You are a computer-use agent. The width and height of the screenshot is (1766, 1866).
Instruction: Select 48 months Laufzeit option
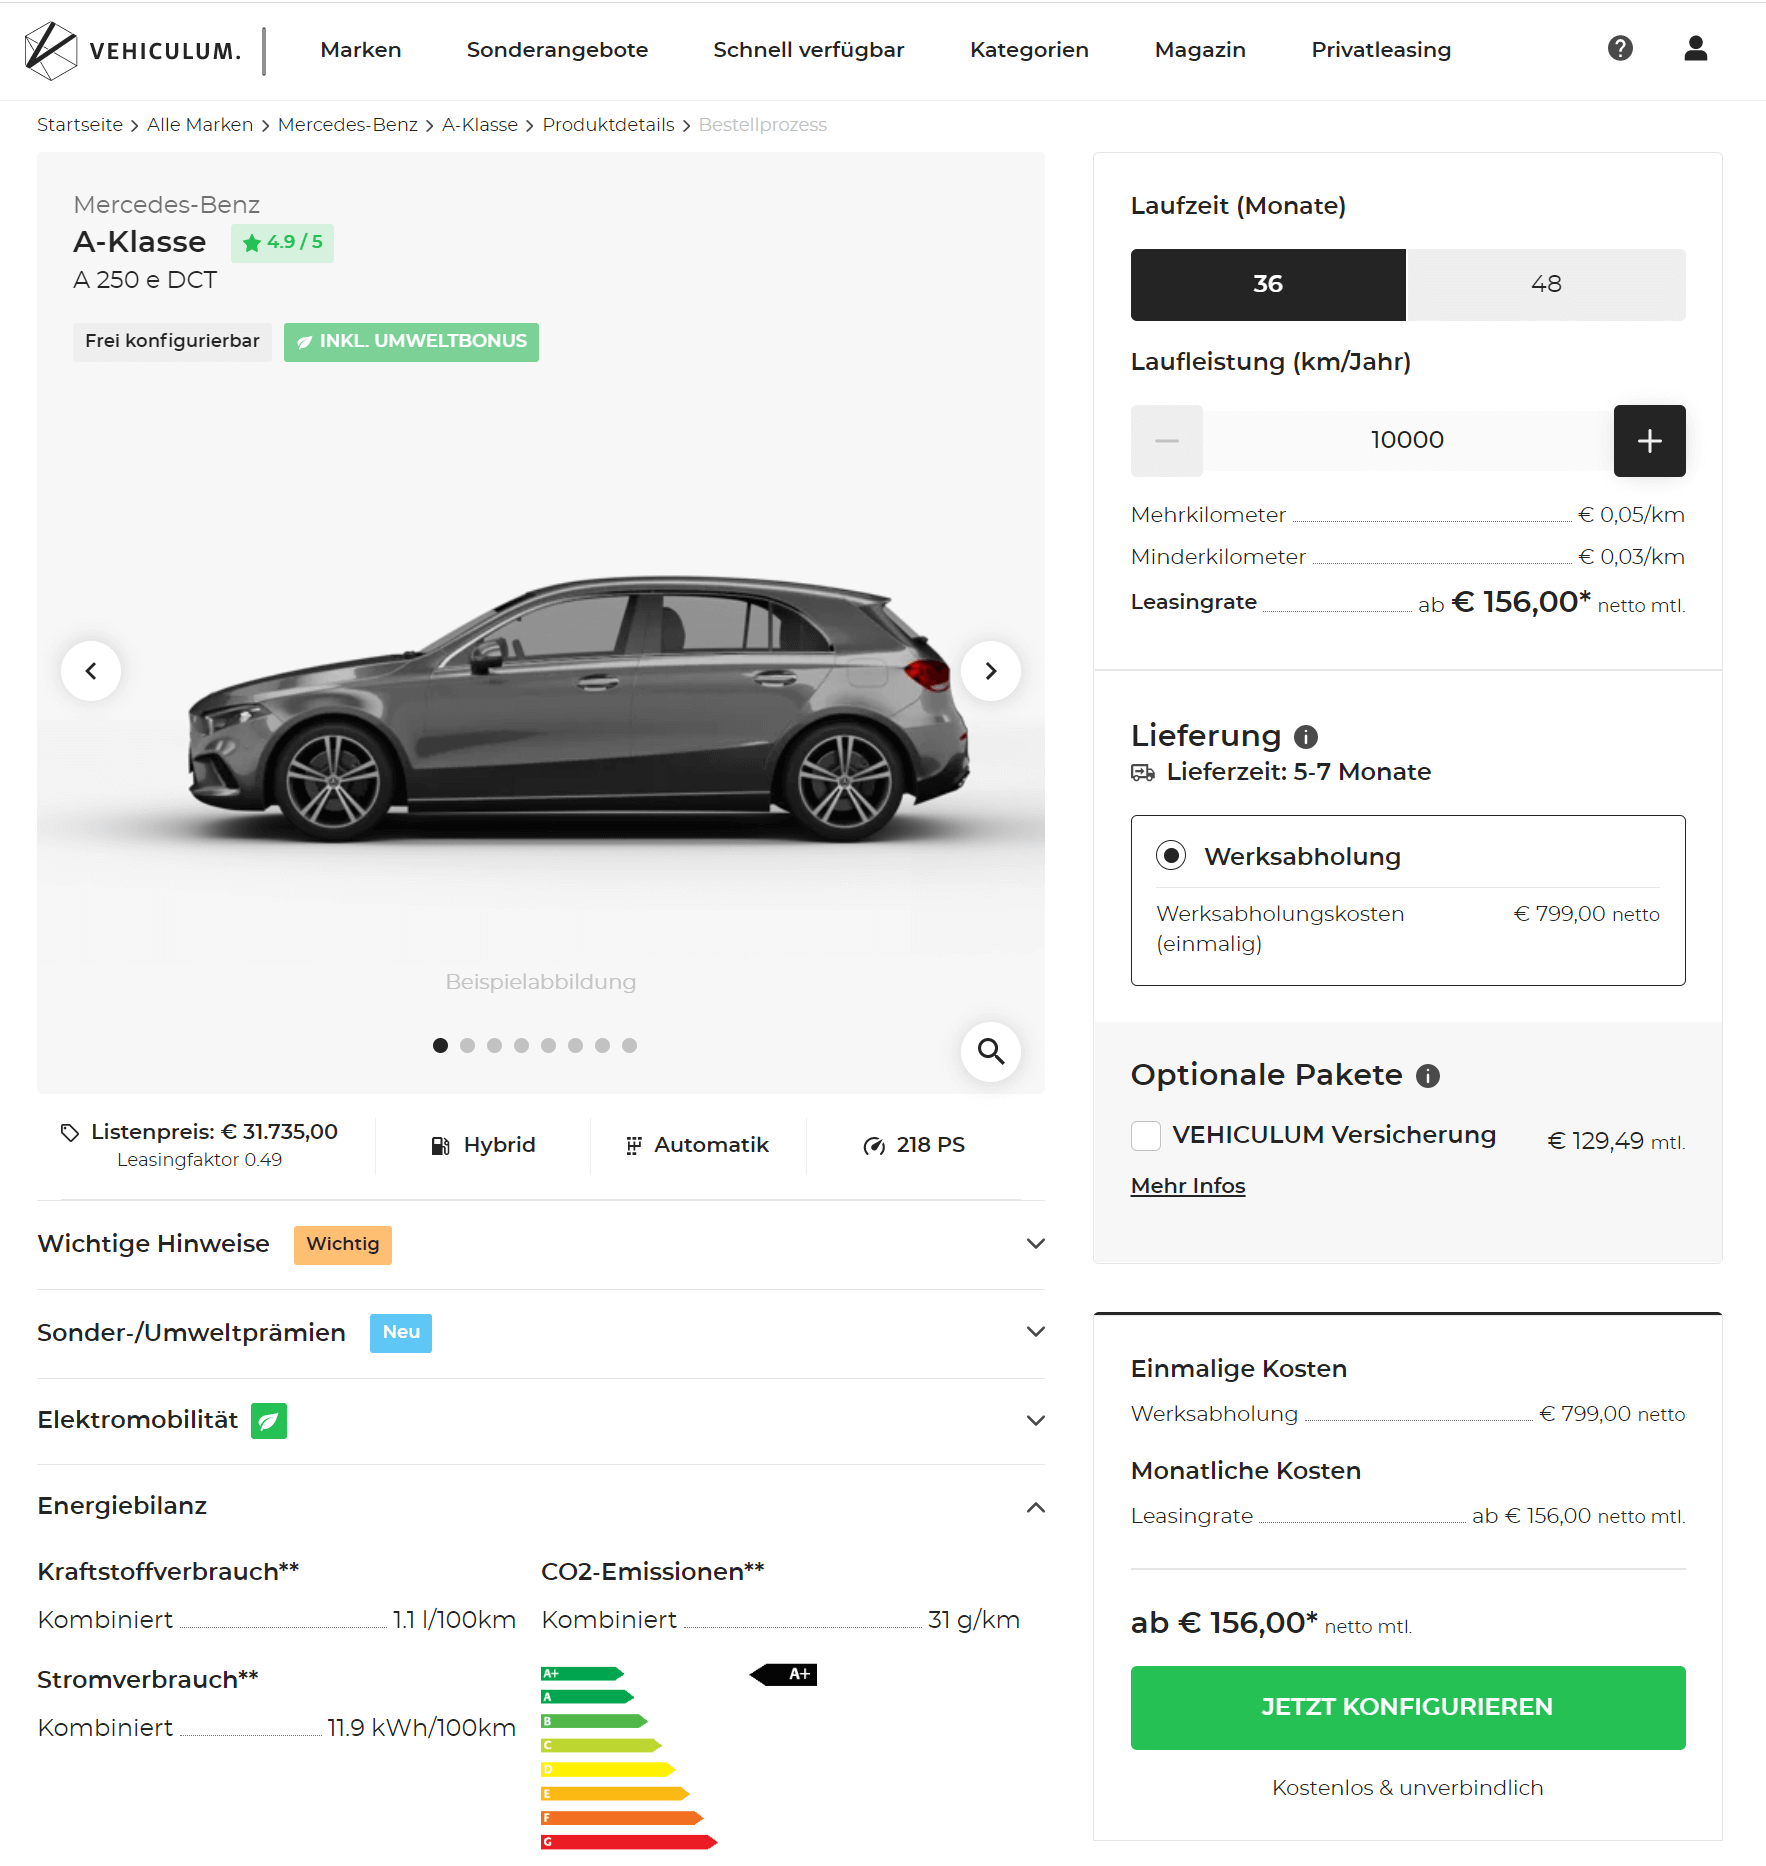(x=1546, y=285)
